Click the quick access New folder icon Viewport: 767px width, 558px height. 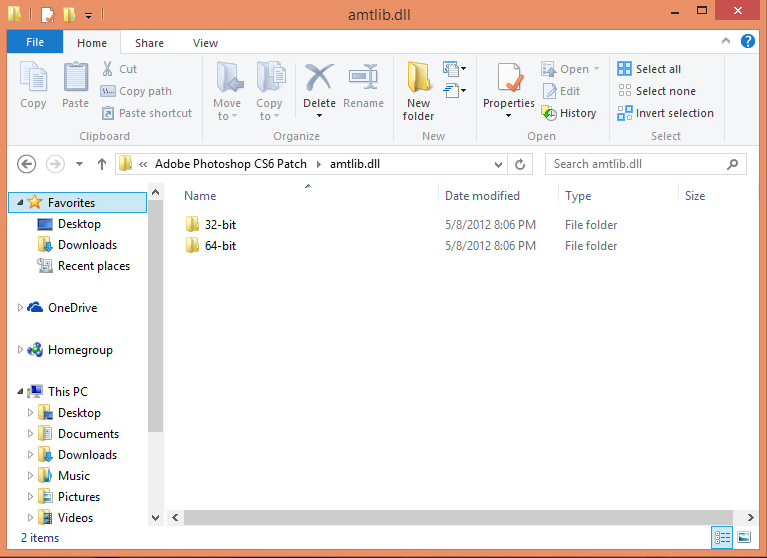coord(69,15)
